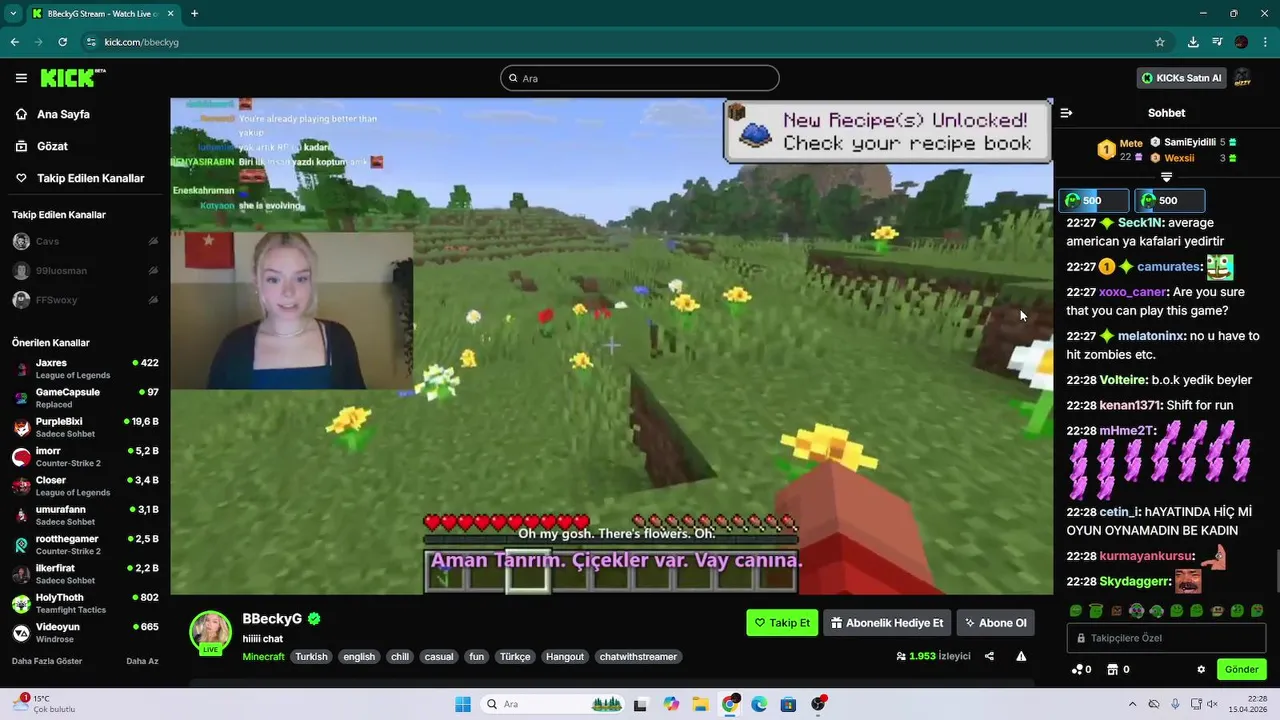Open followed channel 99luosman
1280x720 pixels.
pos(85,271)
